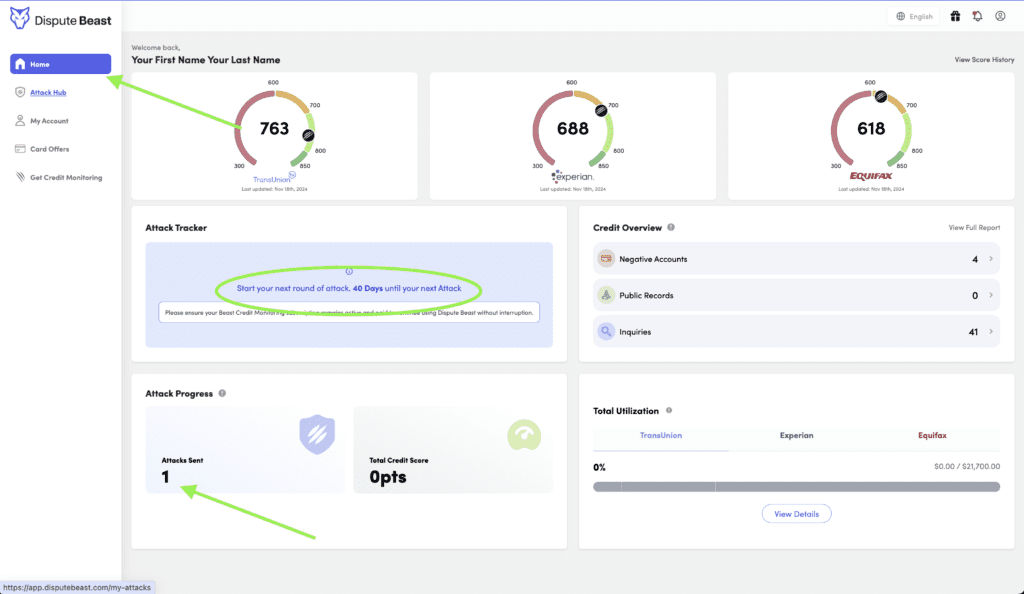Click the Dispute Beast logo

[x=61, y=19]
